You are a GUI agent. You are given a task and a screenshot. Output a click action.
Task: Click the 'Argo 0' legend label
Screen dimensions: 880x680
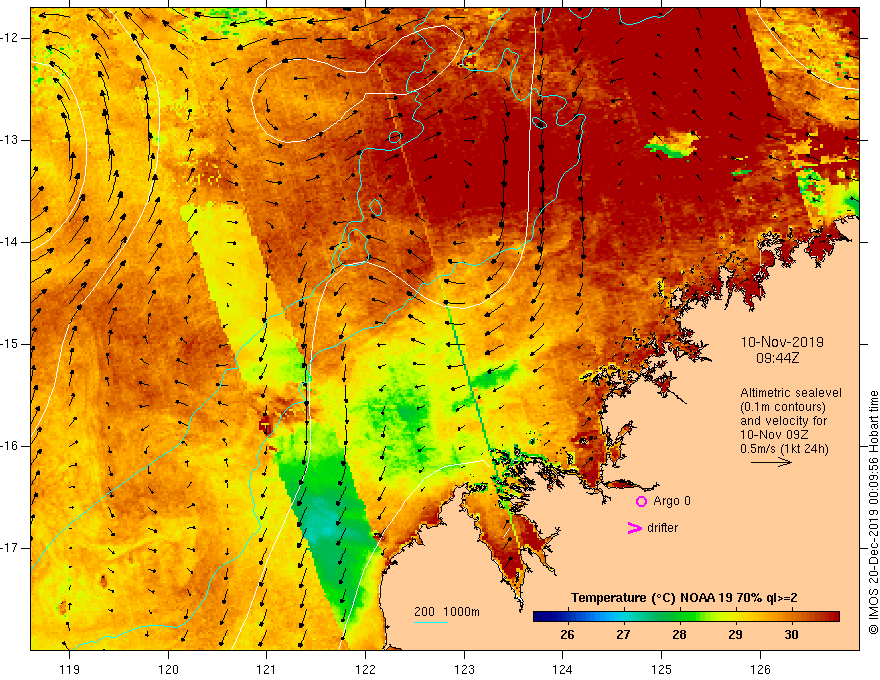click(x=672, y=501)
